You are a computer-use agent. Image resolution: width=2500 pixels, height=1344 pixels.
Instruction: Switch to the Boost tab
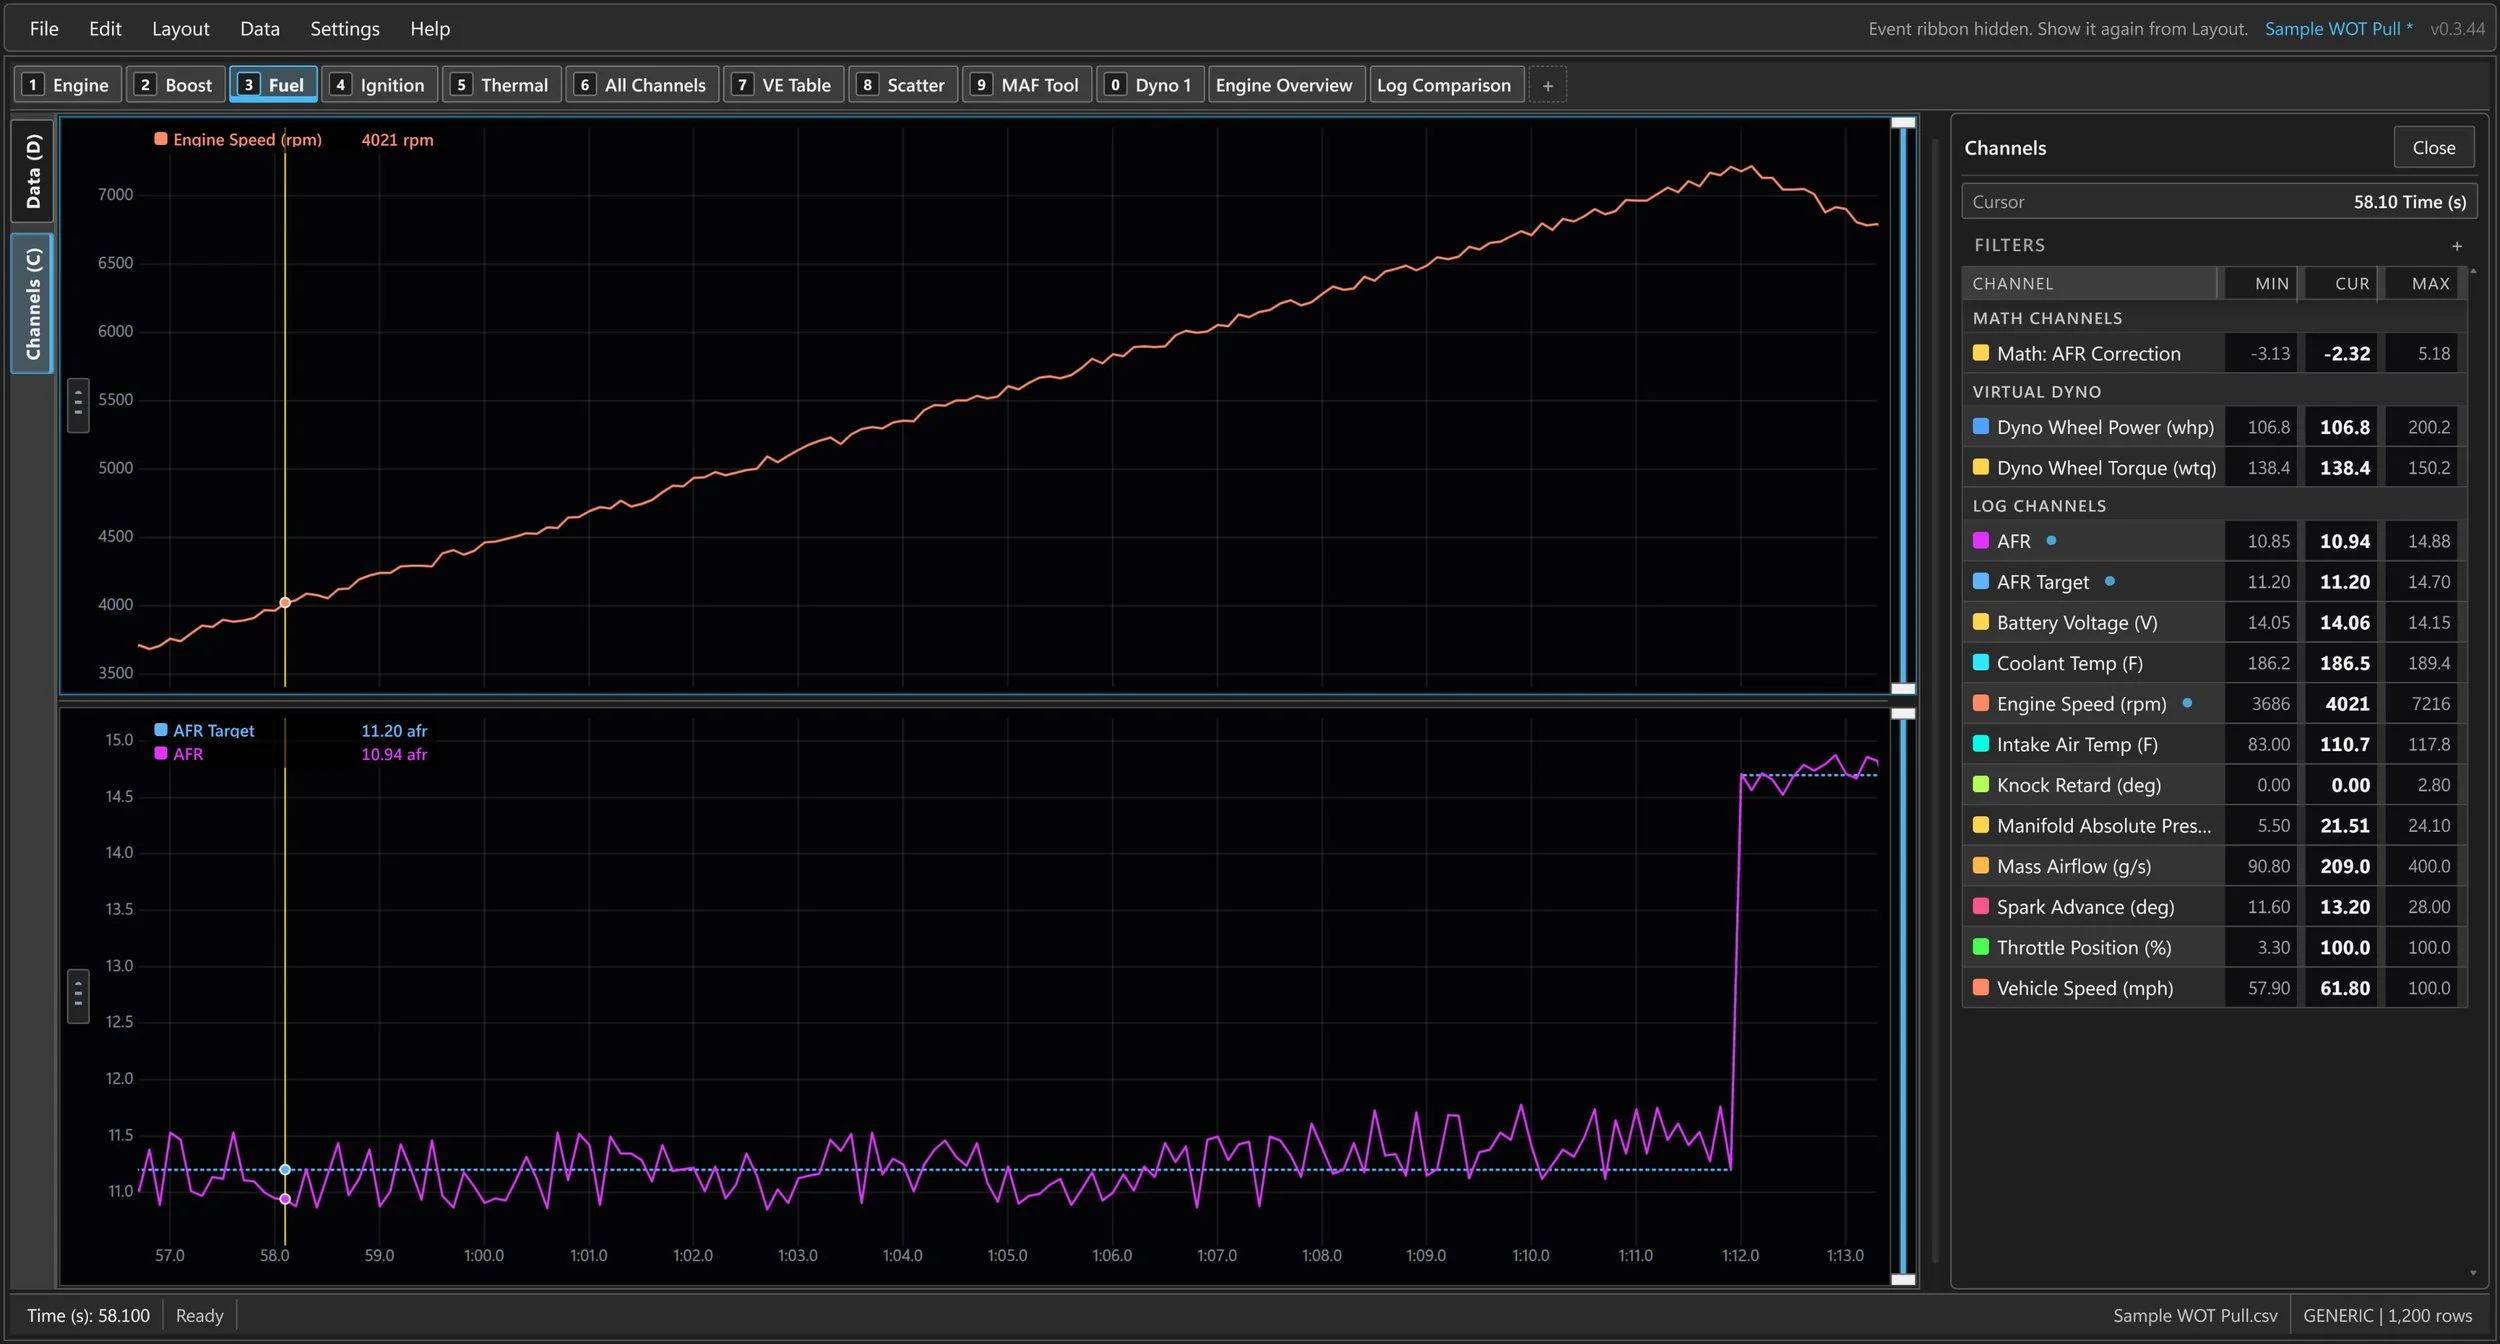point(176,85)
